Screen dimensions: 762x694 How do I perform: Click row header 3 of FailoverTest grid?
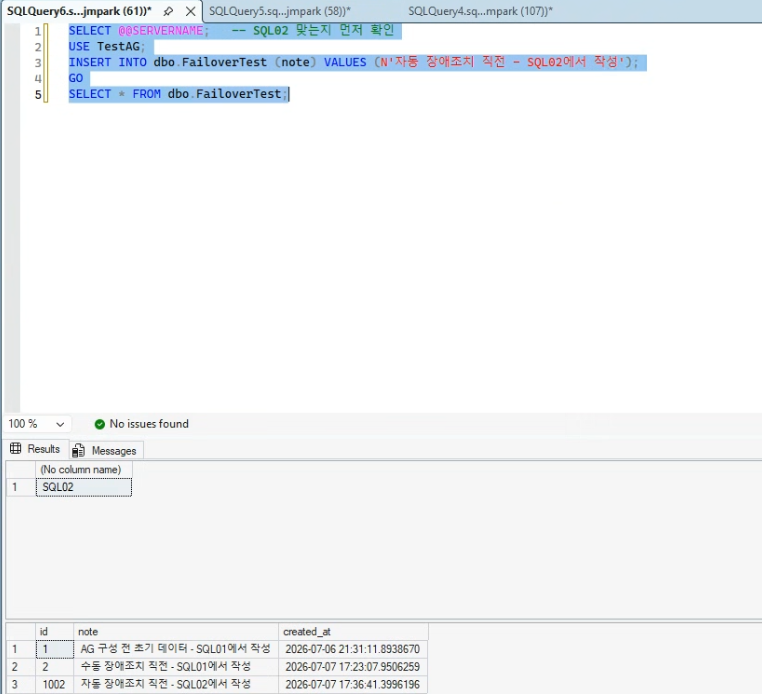[21, 684]
